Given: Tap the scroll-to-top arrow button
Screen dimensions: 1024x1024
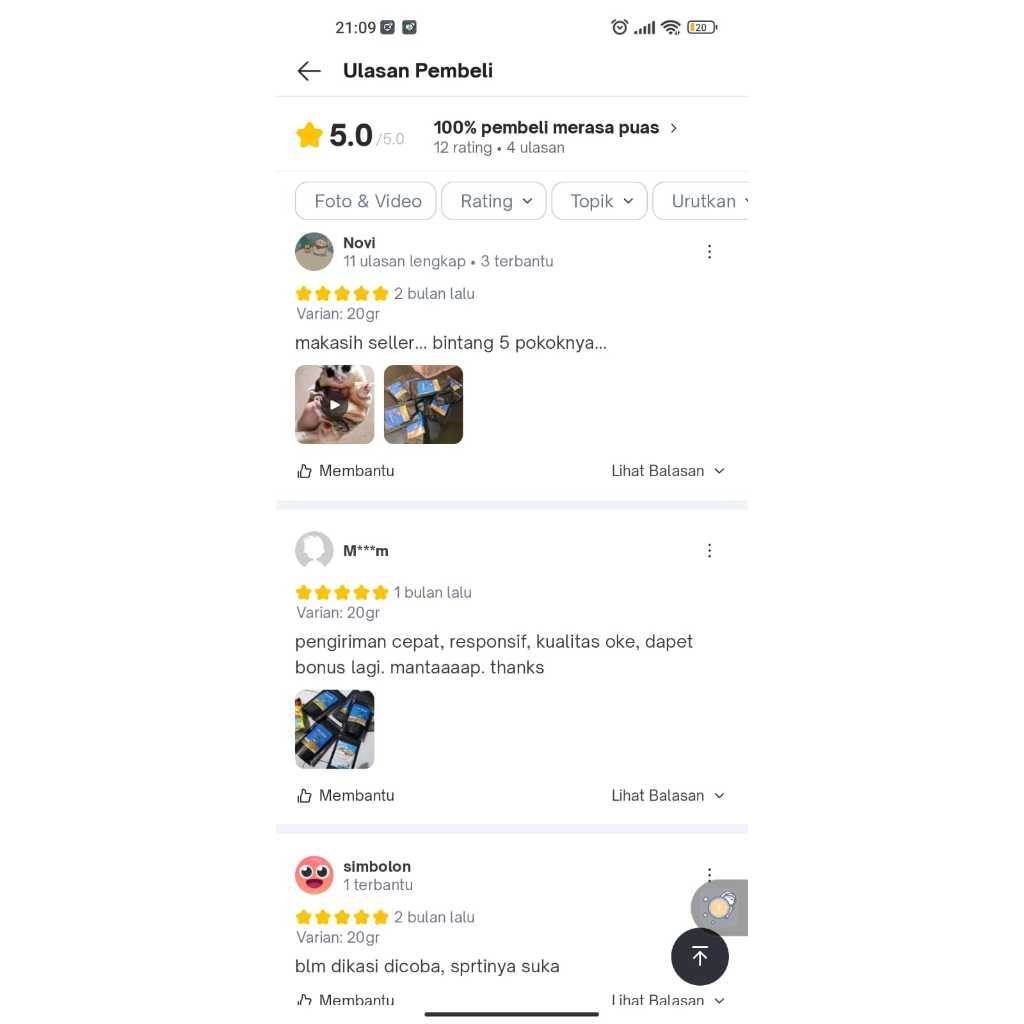Looking at the screenshot, I should 699,957.
